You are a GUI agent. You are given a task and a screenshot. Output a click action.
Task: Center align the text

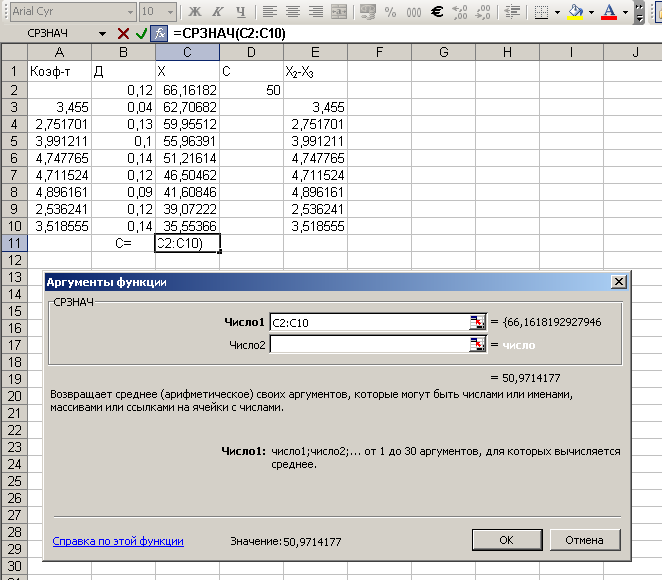pyautogui.click(x=293, y=11)
